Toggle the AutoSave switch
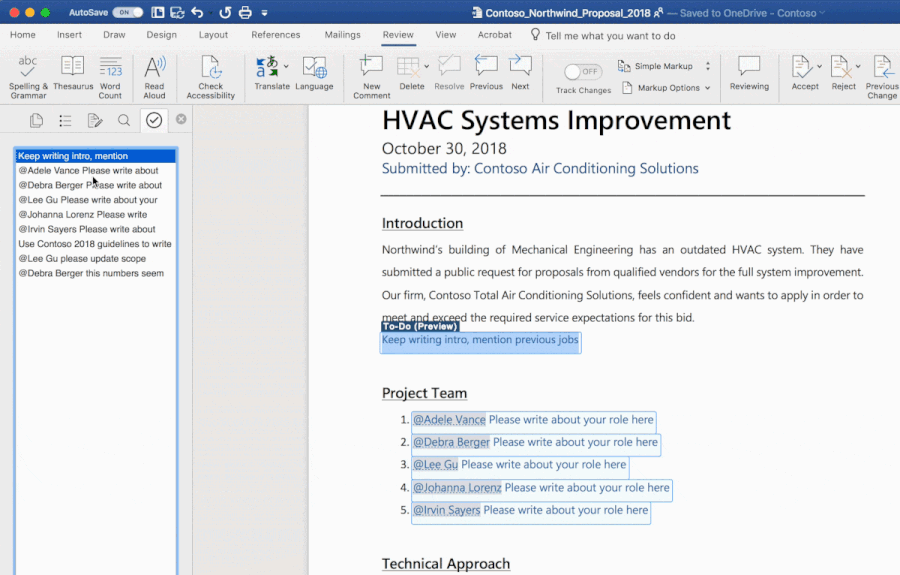This screenshot has height=575, width=900. click(x=127, y=13)
